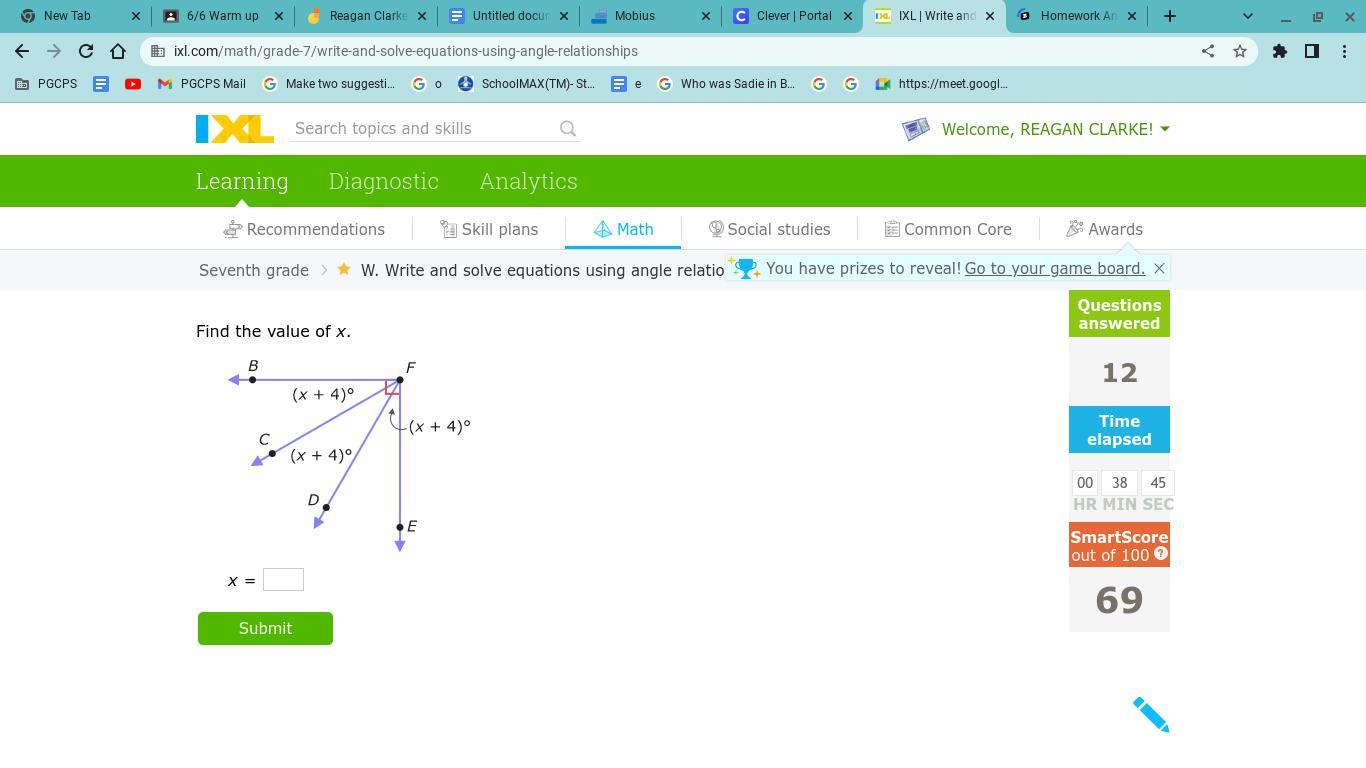Switch to the Clever Portal browser tab

(790, 16)
